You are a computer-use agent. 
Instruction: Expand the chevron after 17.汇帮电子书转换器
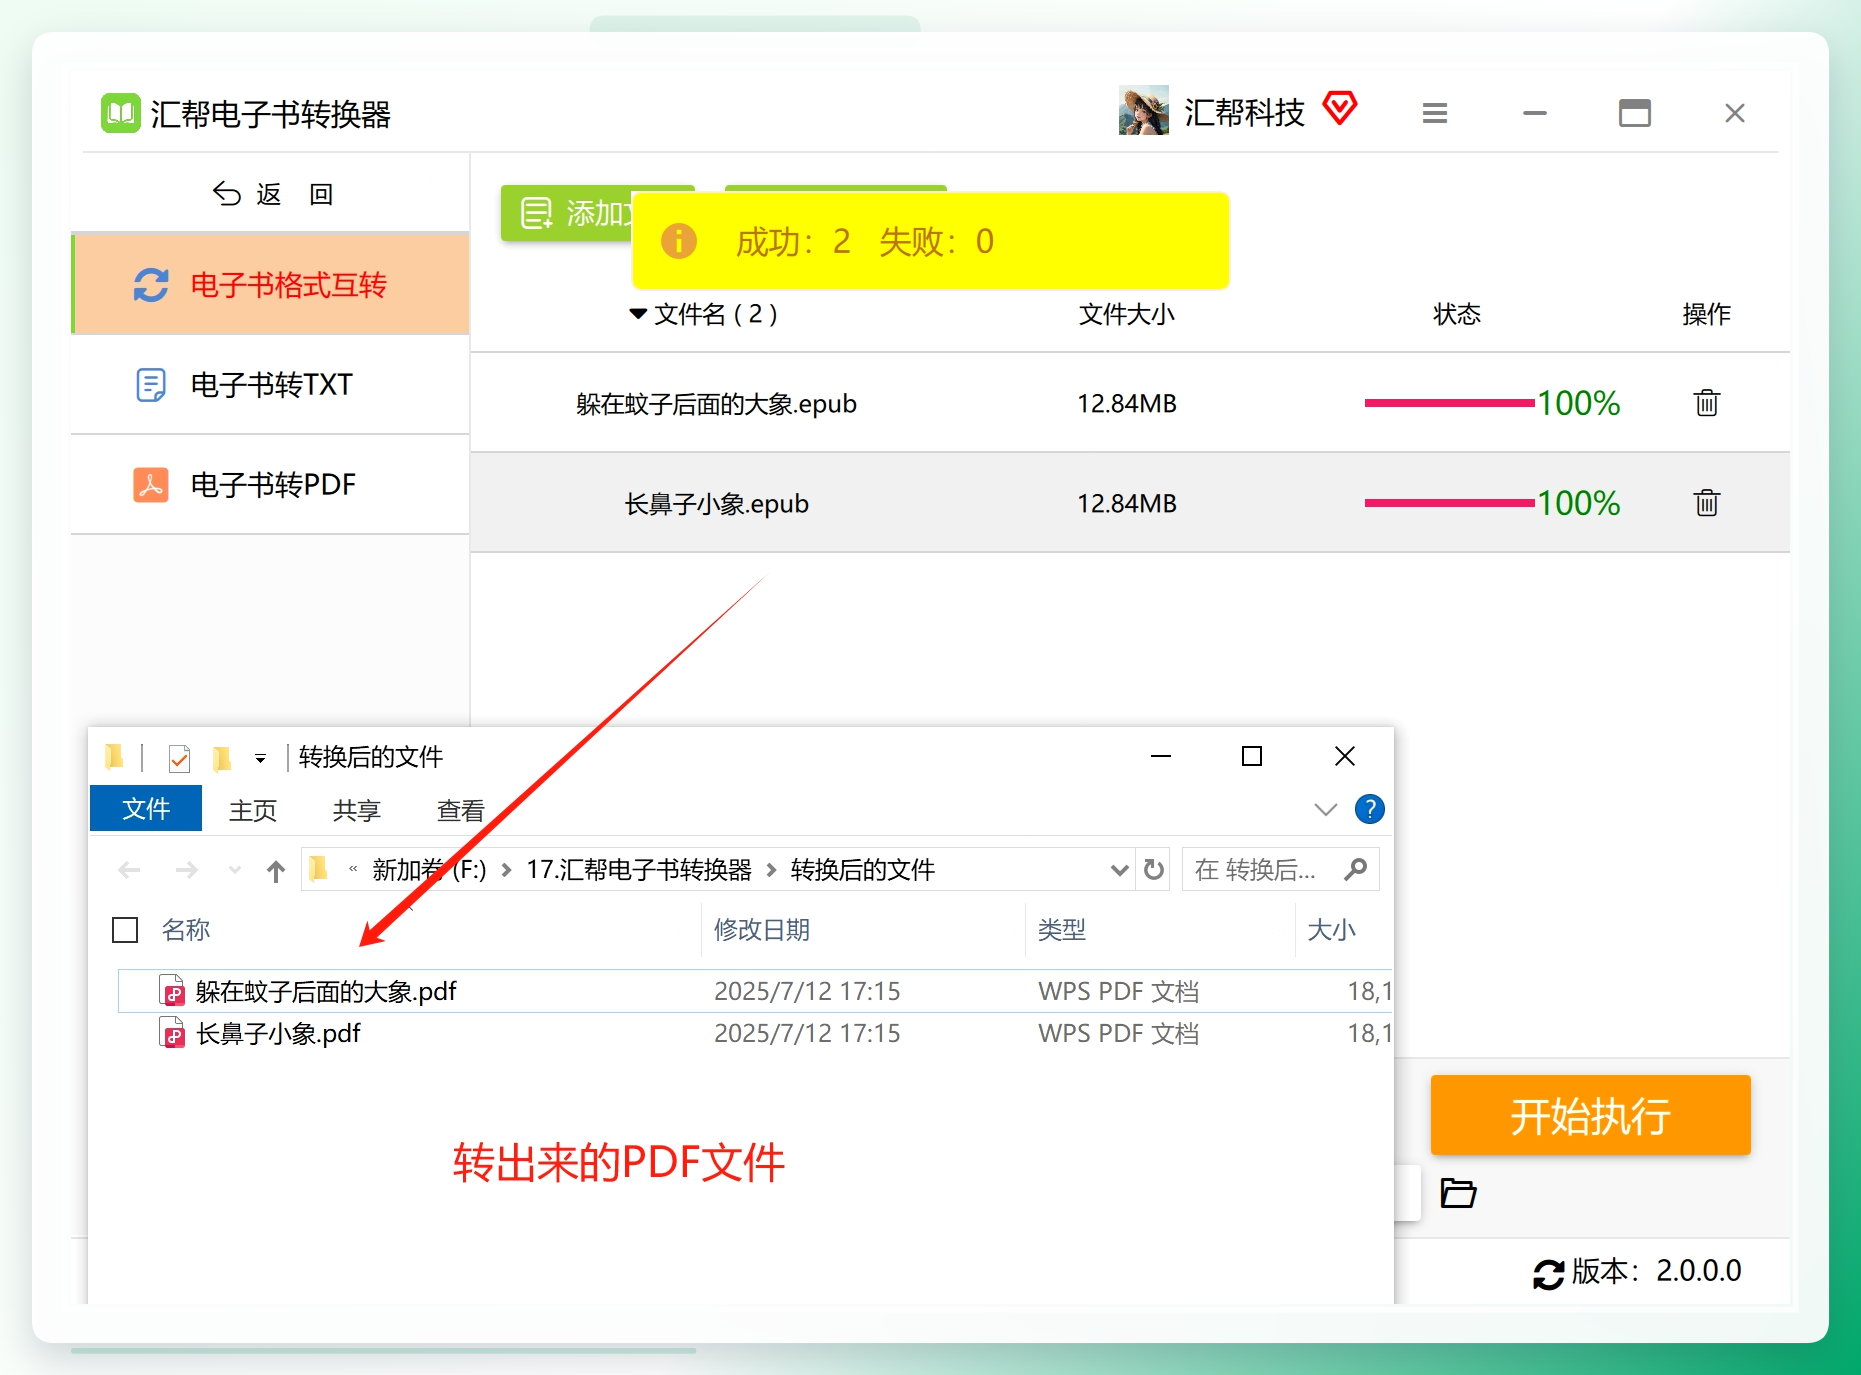pos(771,870)
